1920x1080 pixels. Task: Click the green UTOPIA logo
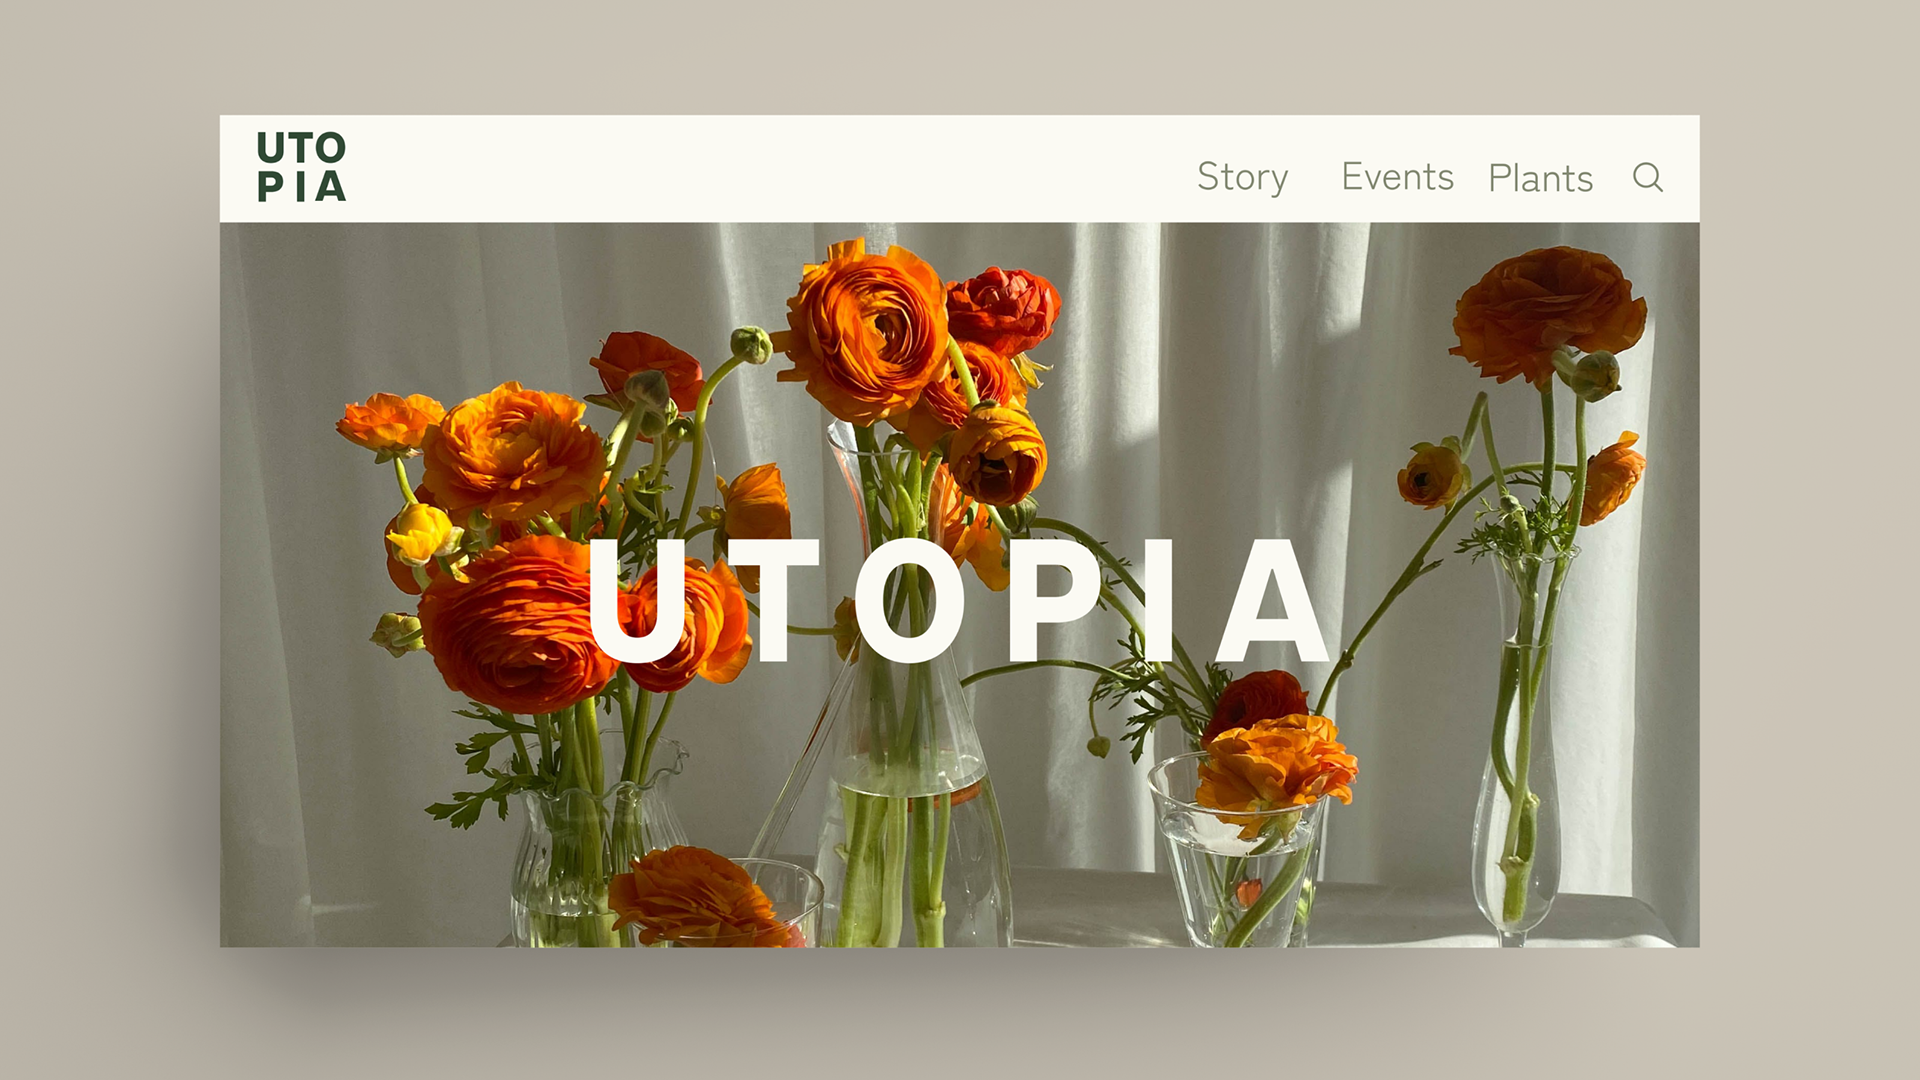[301, 167]
